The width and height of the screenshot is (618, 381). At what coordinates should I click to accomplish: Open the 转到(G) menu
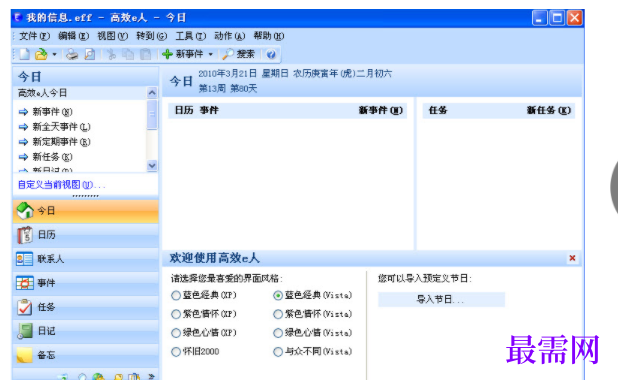151,36
